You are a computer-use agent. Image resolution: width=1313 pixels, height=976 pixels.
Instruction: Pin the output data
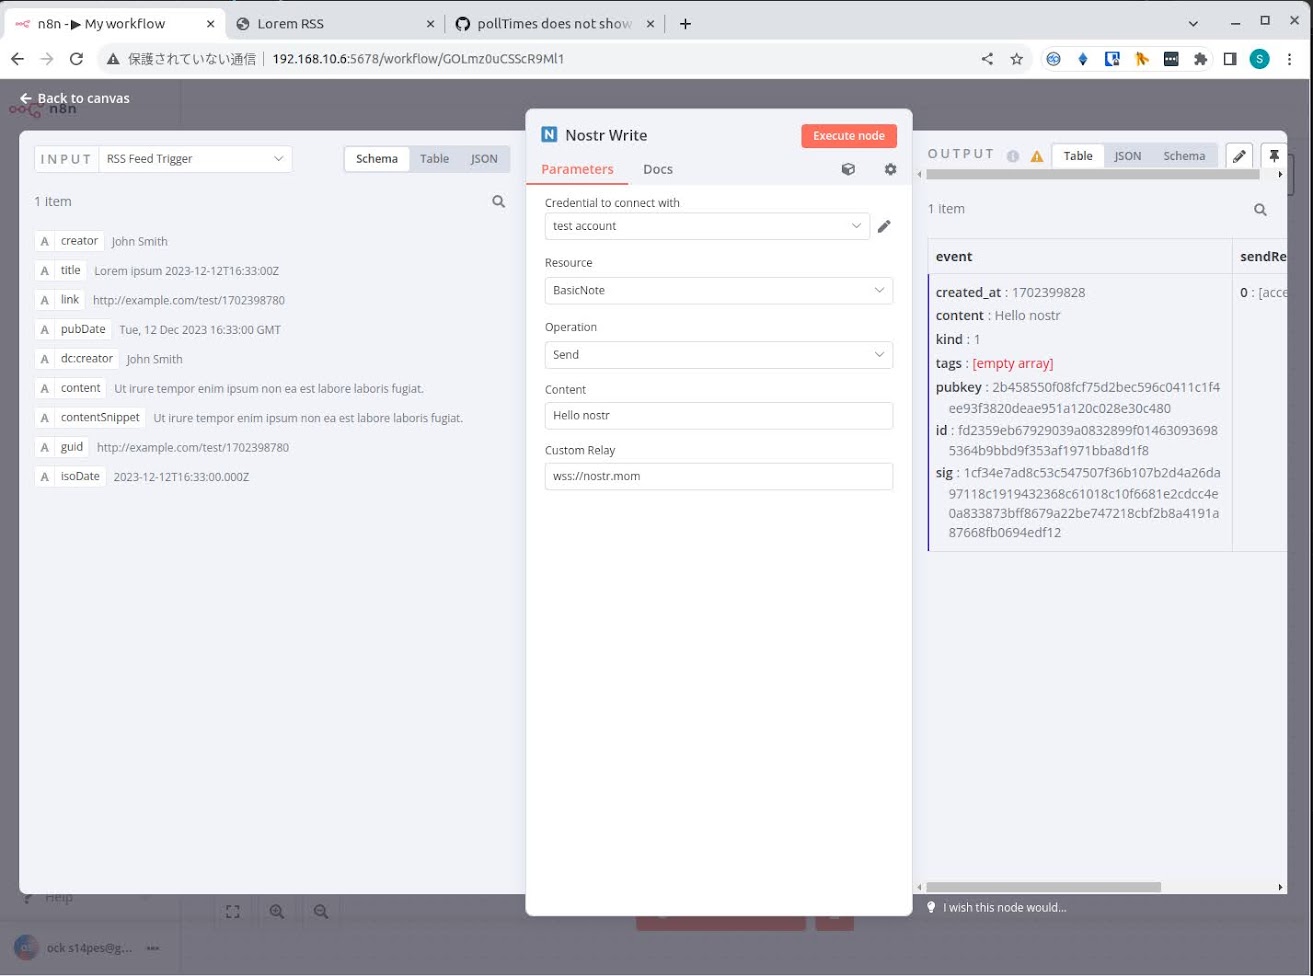1273,156
